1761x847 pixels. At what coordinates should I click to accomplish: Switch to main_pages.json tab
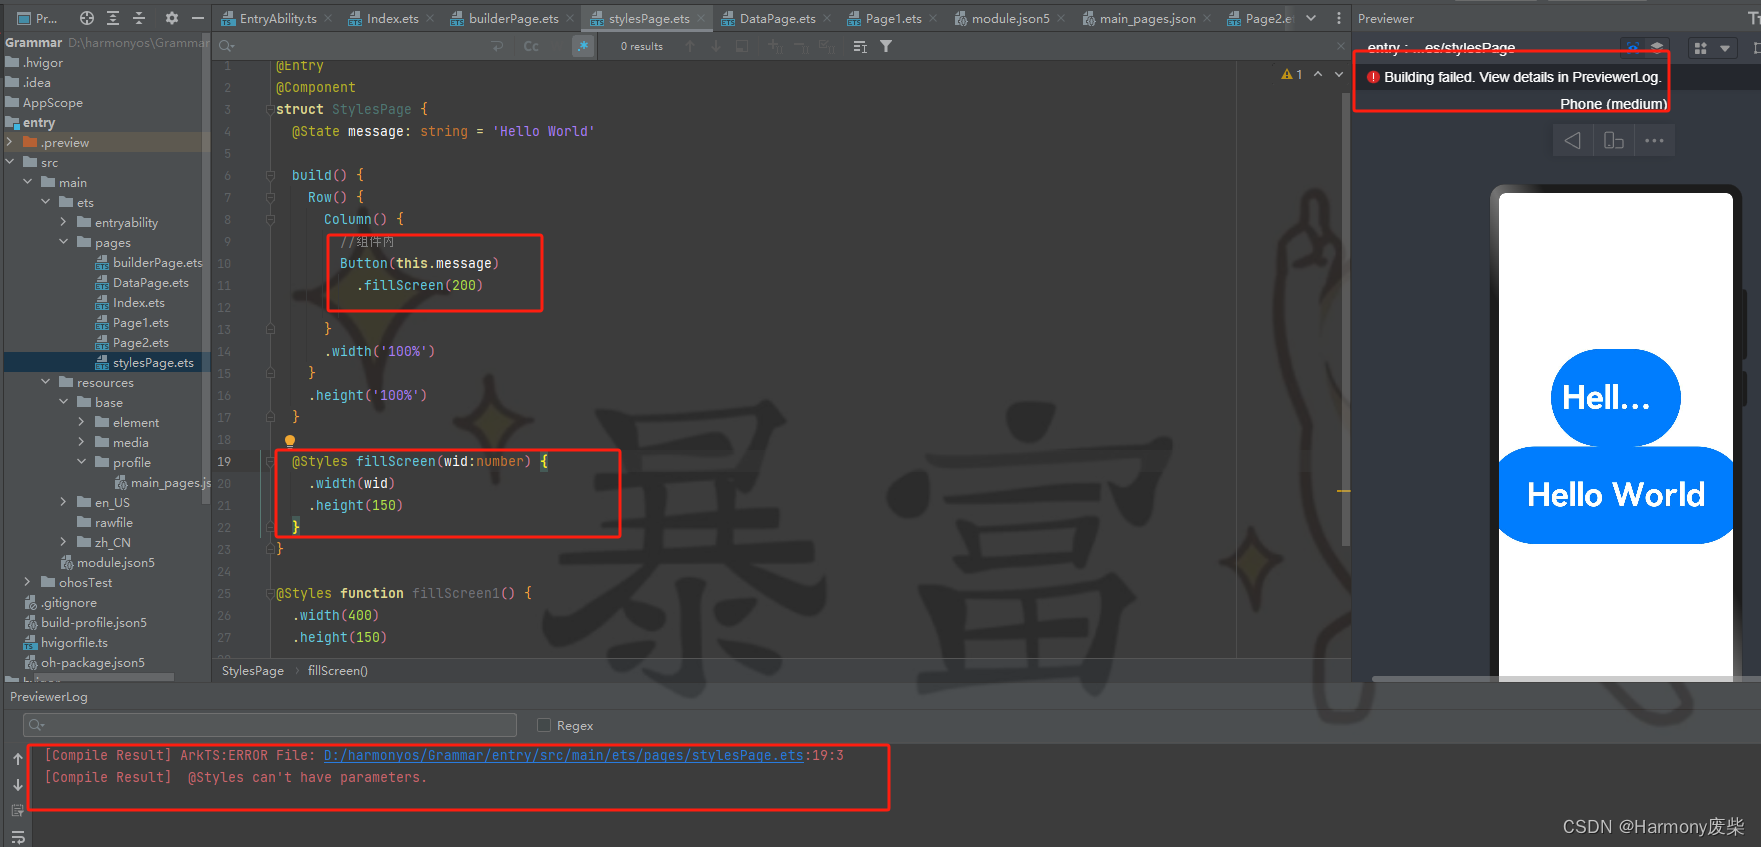pyautogui.click(x=1147, y=18)
